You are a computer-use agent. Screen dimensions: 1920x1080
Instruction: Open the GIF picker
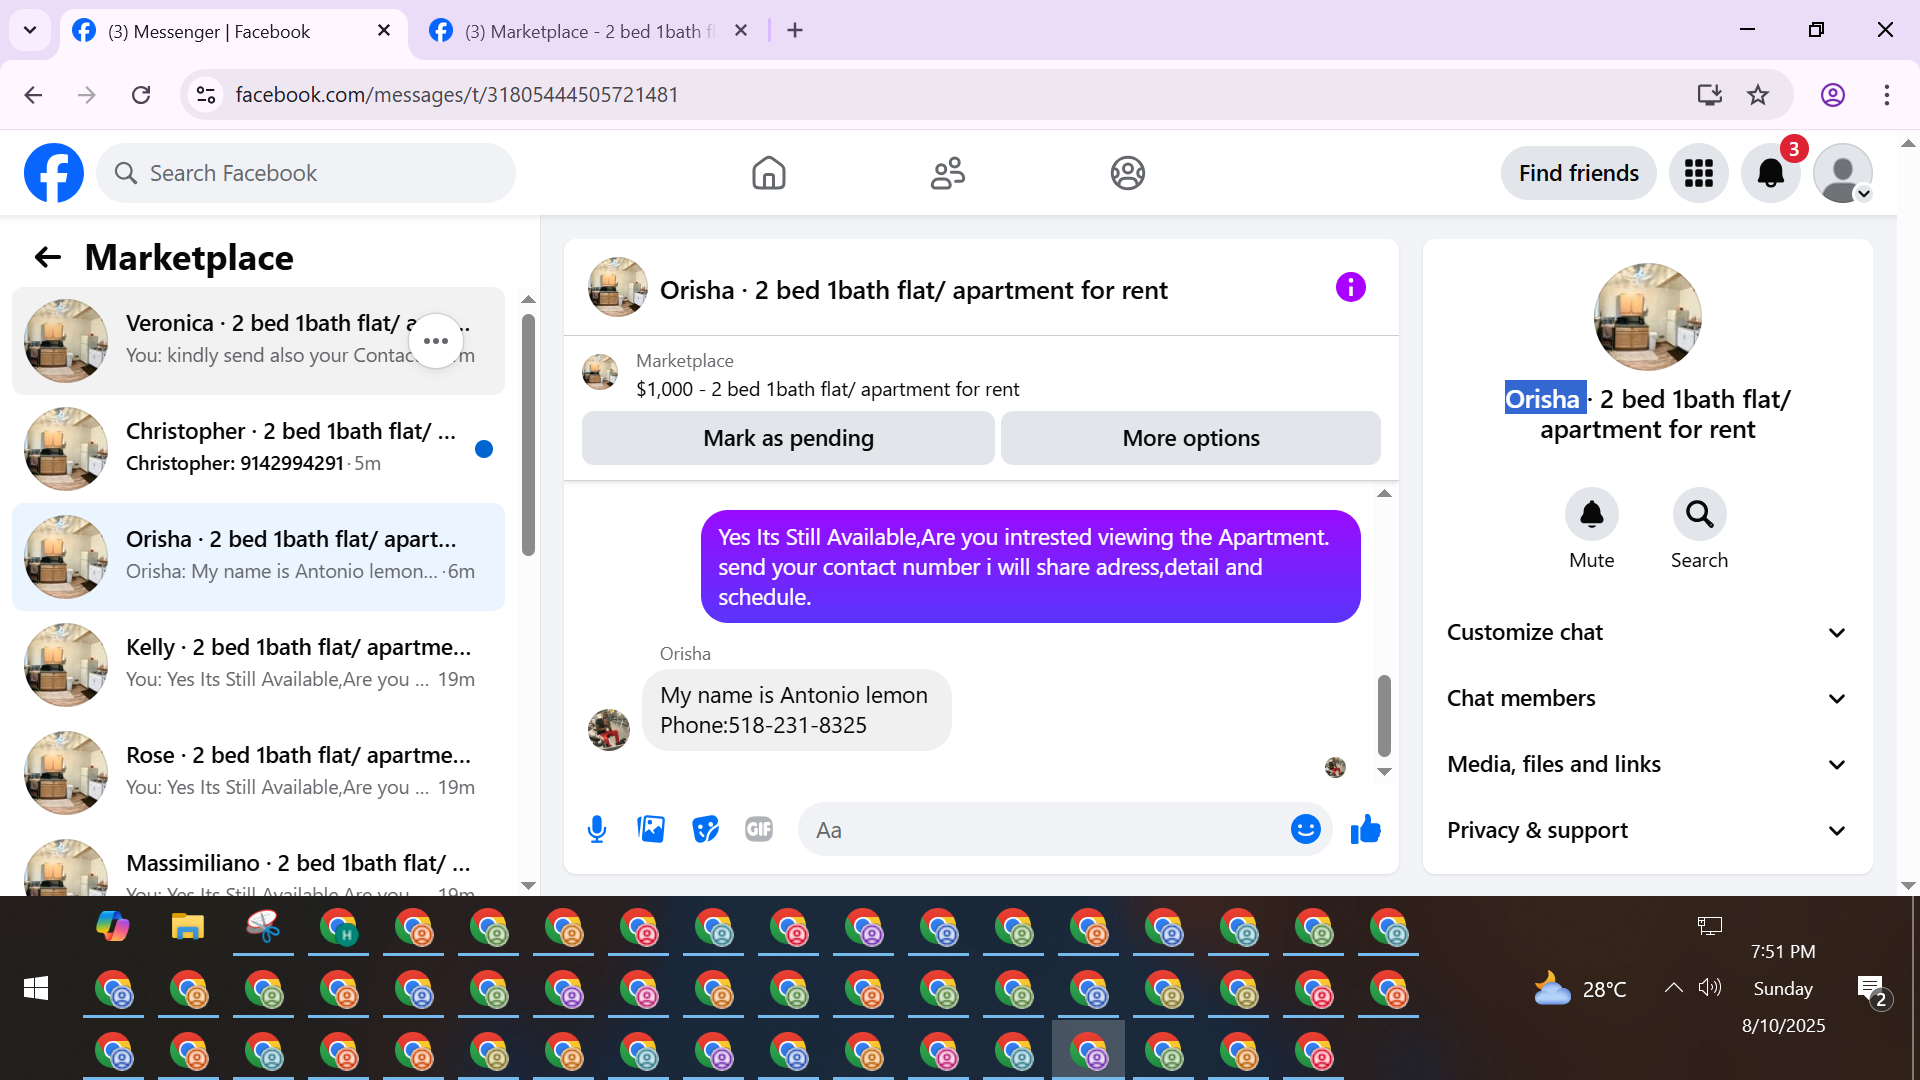click(x=759, y=829)
